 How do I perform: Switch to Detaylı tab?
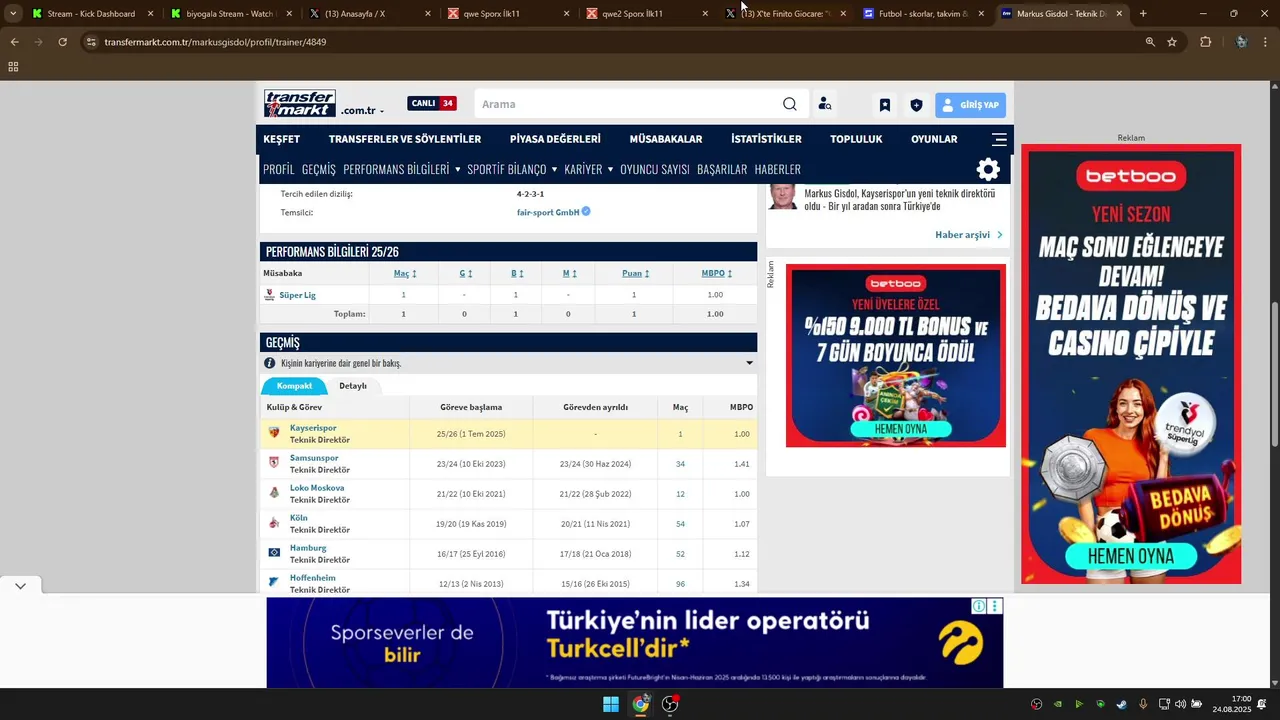353,386
